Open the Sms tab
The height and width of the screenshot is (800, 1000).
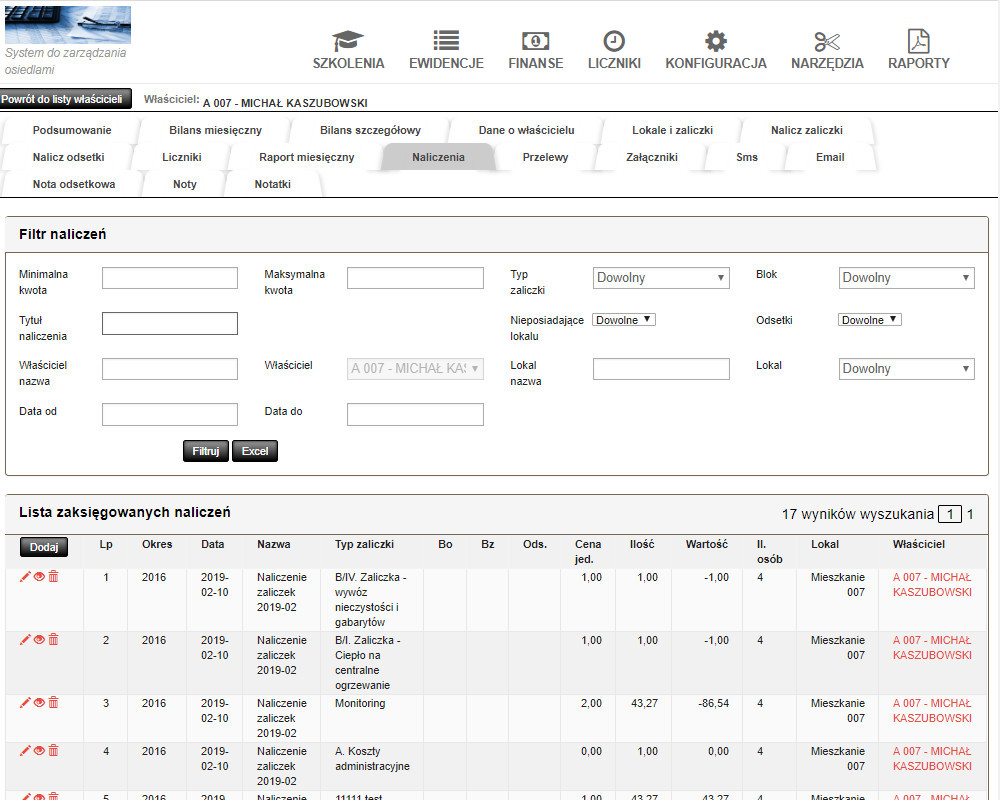[747, 157]
